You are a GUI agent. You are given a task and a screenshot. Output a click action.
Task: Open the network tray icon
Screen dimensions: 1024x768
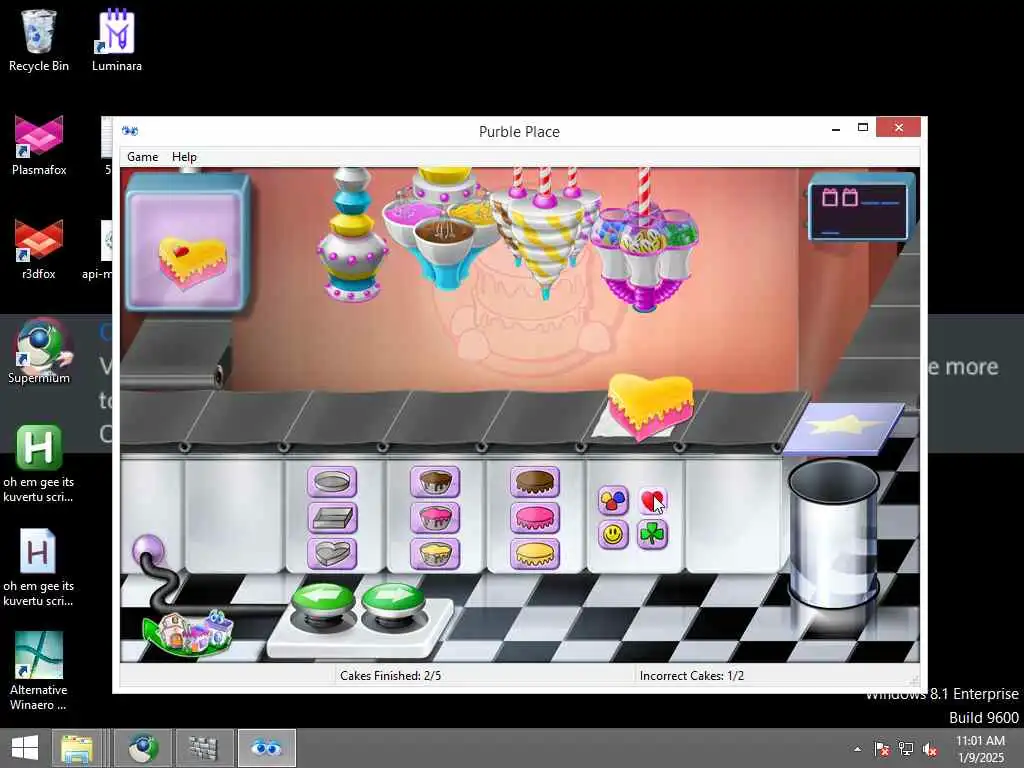[x=906, y=749]
